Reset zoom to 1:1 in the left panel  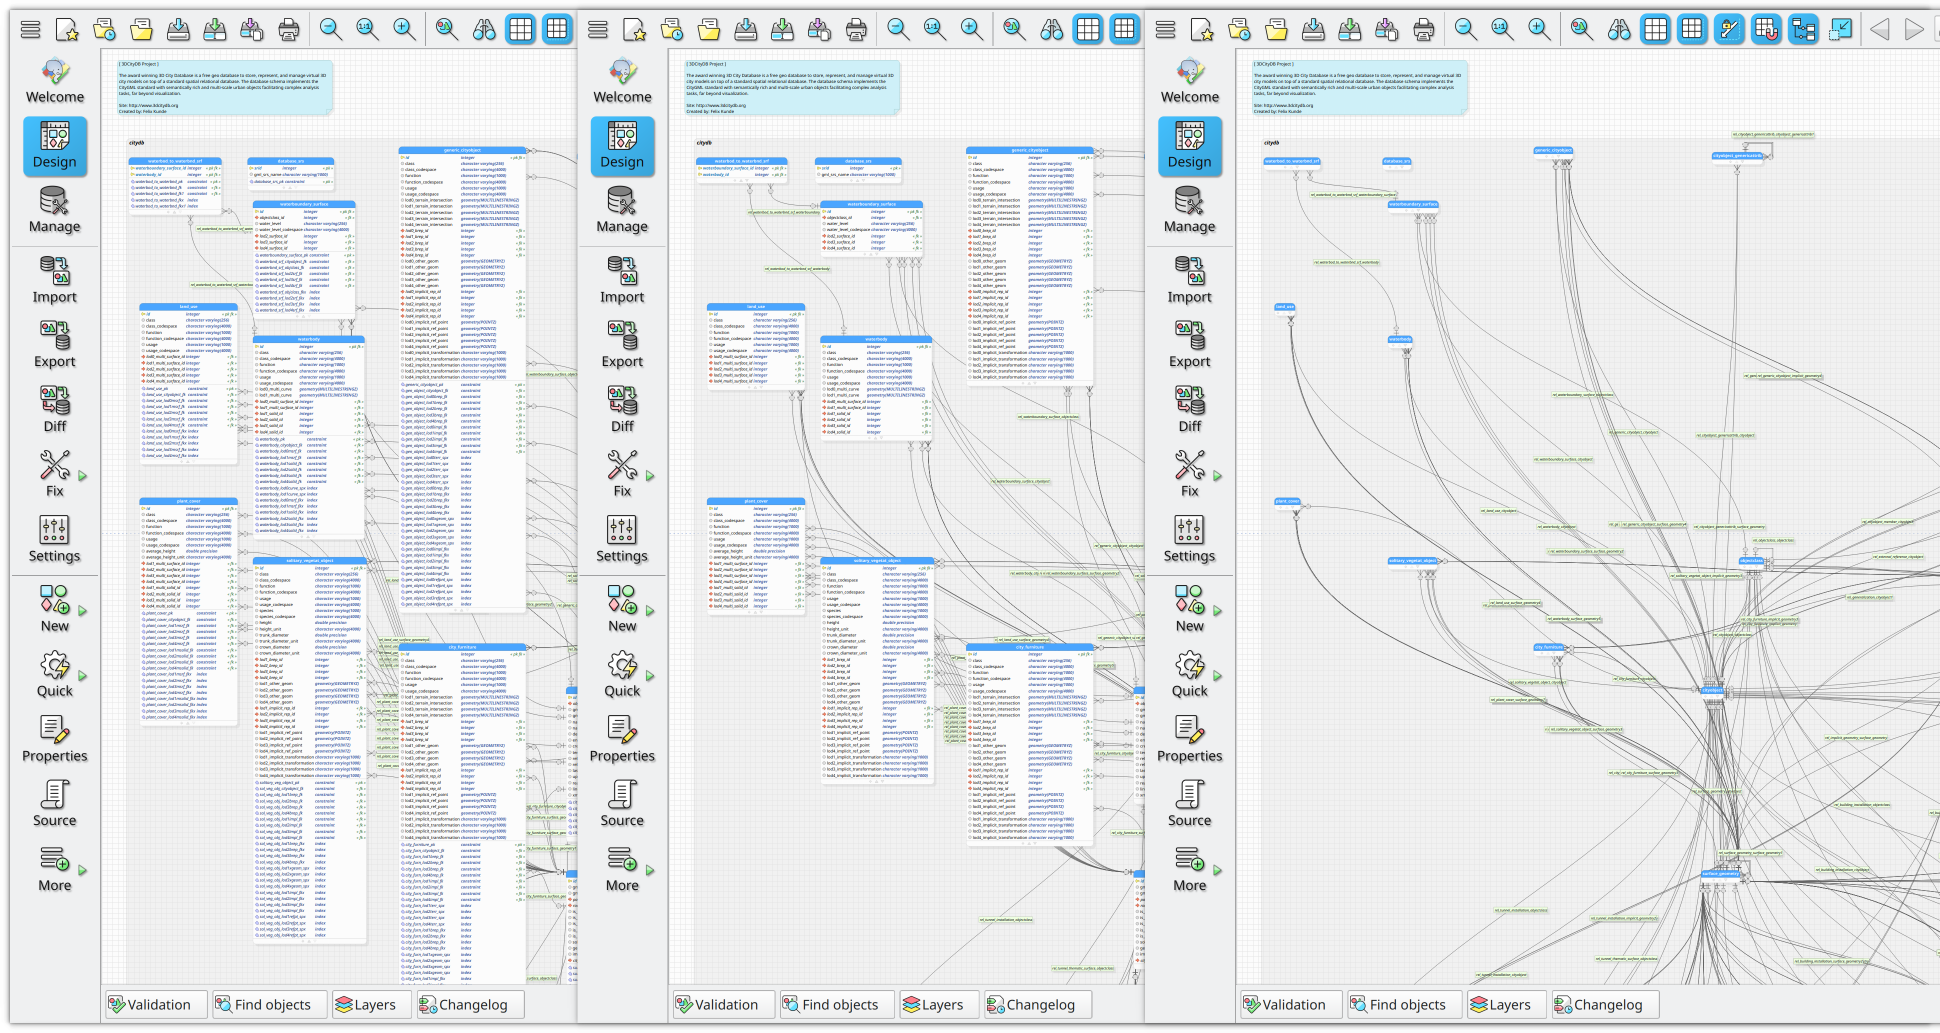point(367,30)
